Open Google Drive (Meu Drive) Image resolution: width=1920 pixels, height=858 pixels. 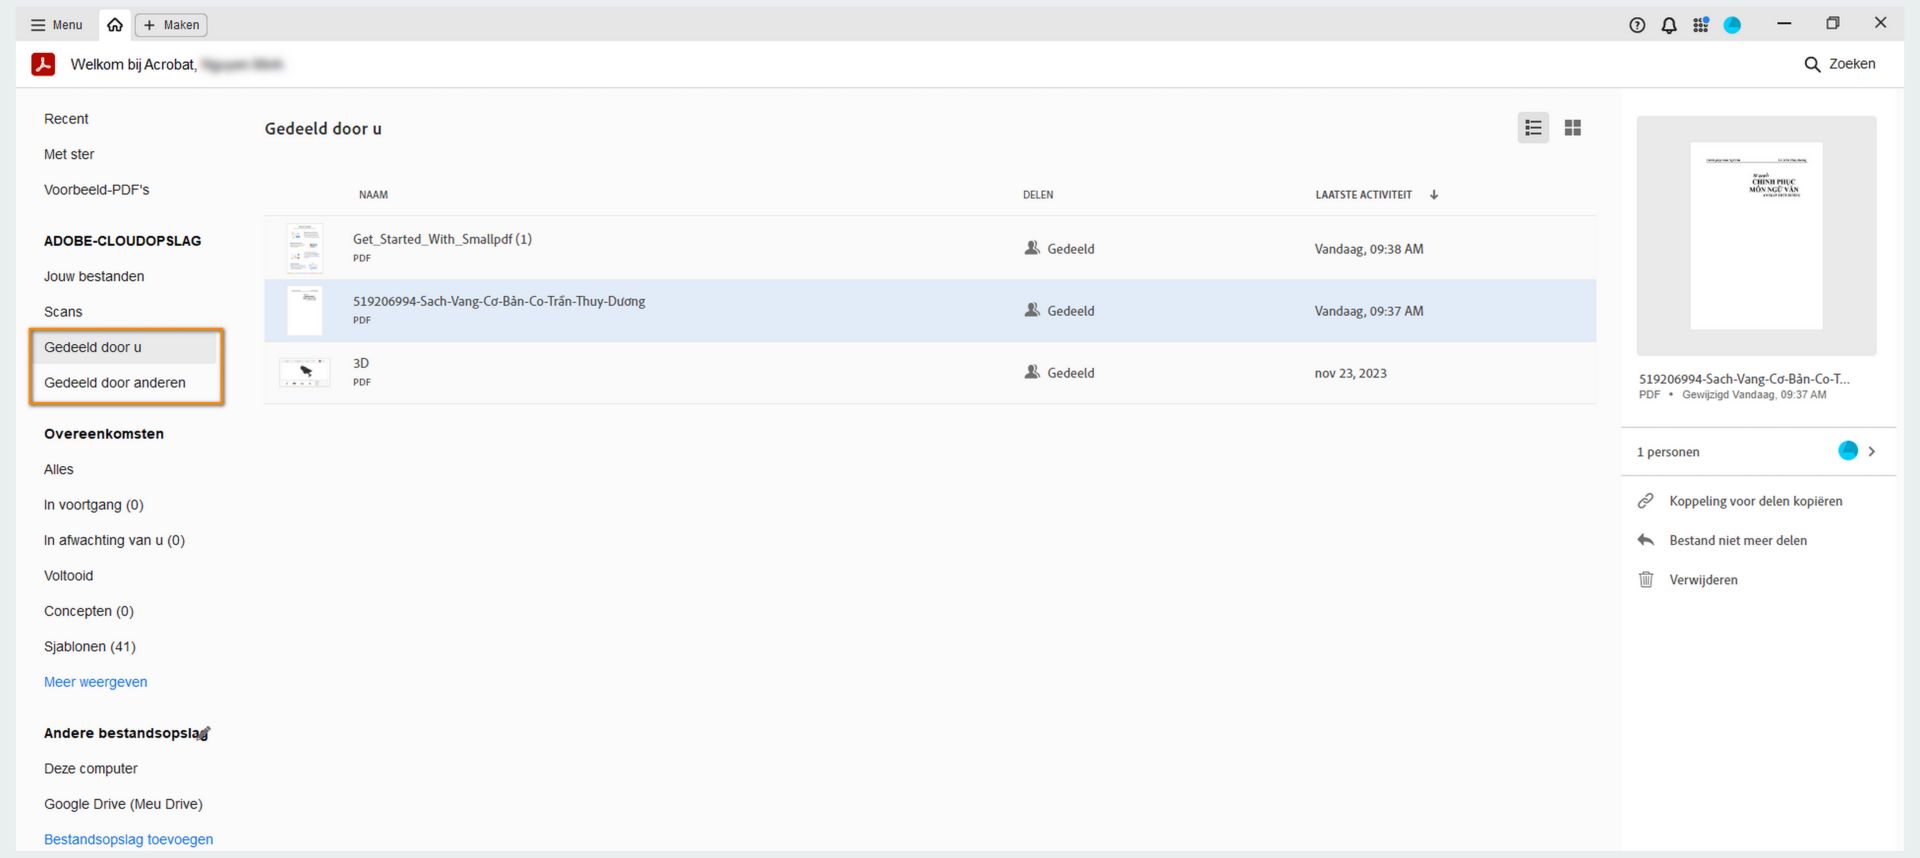[123, 804]
